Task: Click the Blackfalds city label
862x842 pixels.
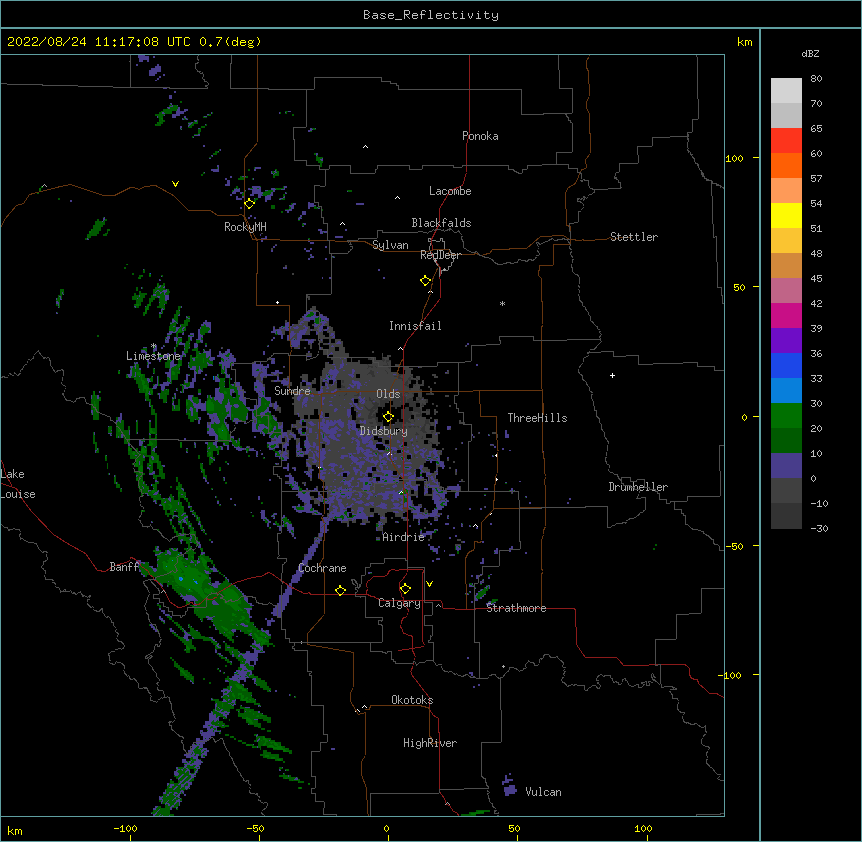Action: [441, 223]
